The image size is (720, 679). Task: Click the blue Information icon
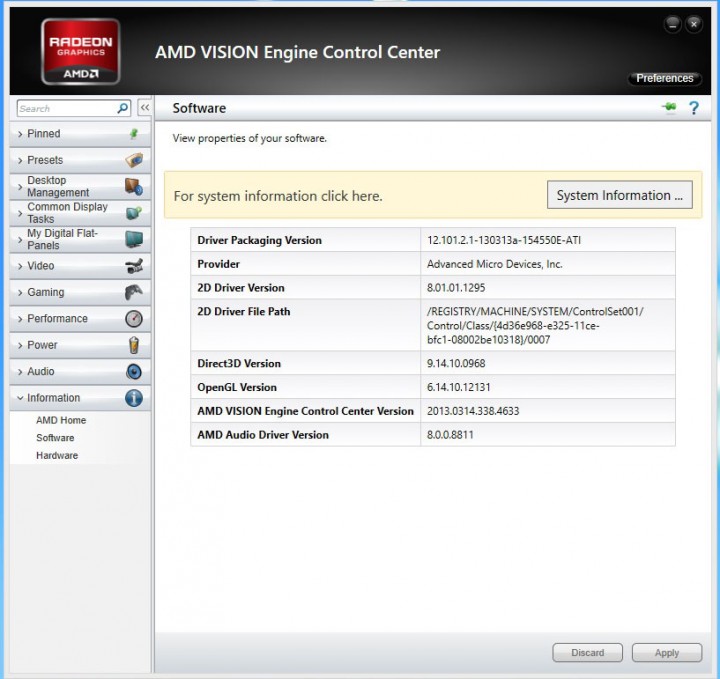[134, 398]
